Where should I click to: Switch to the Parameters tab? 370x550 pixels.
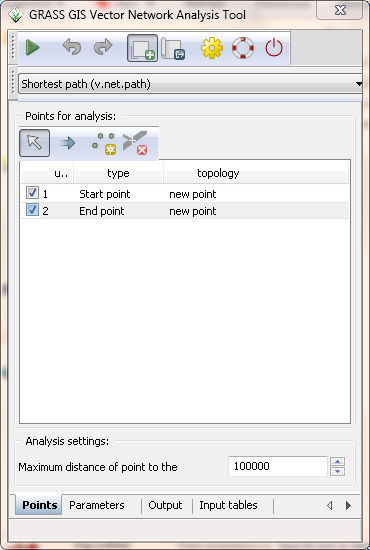[x=97, y=505]
